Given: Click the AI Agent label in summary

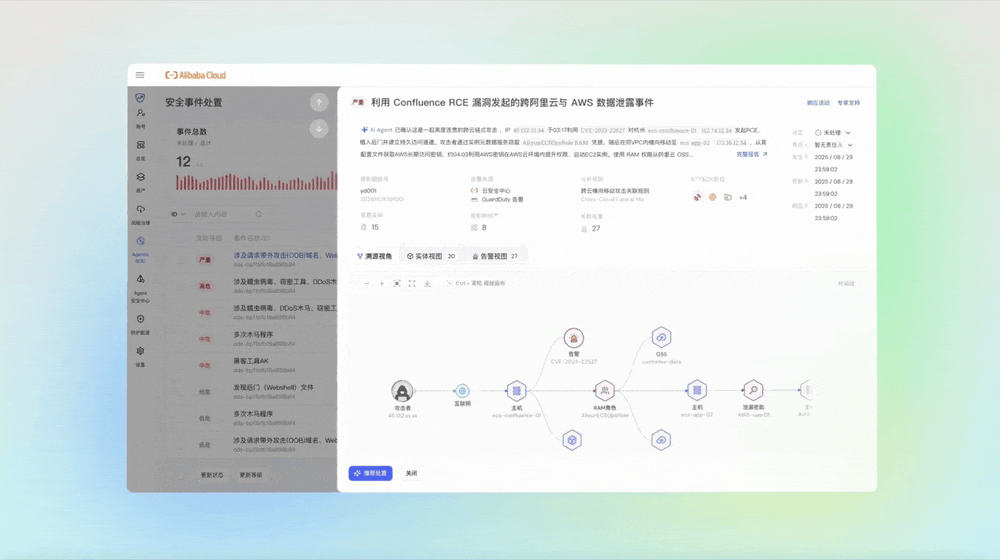Looking at the screenshot, I should pos(377,130).
